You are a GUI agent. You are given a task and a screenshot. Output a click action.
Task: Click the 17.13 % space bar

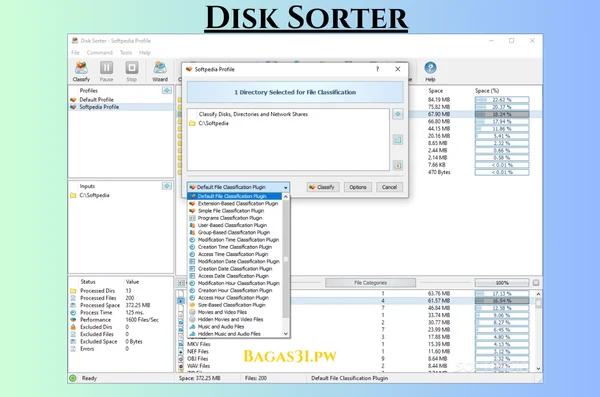click(502, 294)
